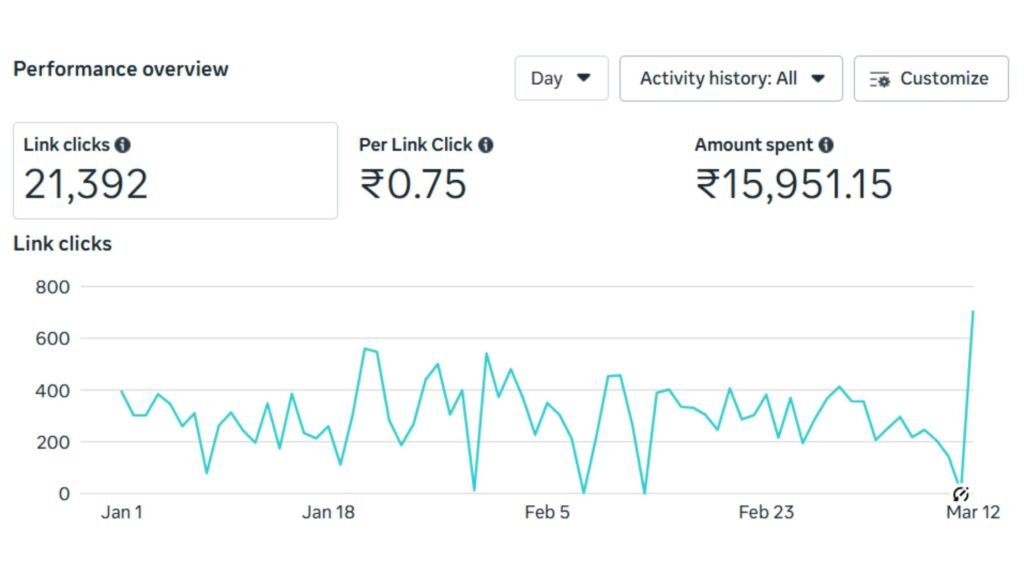View the Amount spent info tooltip icon
The image size is (1024, 576).
826,144
